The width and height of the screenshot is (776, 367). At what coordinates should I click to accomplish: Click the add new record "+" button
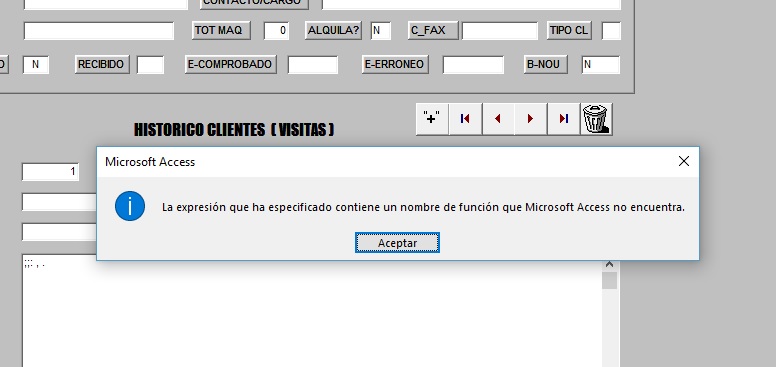pyautogui.click(x=432, y=119)
